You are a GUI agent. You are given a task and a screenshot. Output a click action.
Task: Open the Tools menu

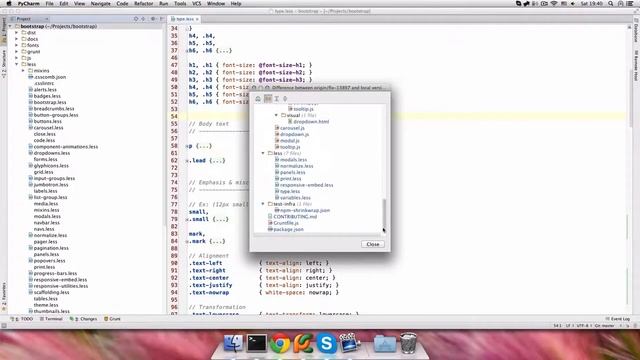[x=180, y=4]
